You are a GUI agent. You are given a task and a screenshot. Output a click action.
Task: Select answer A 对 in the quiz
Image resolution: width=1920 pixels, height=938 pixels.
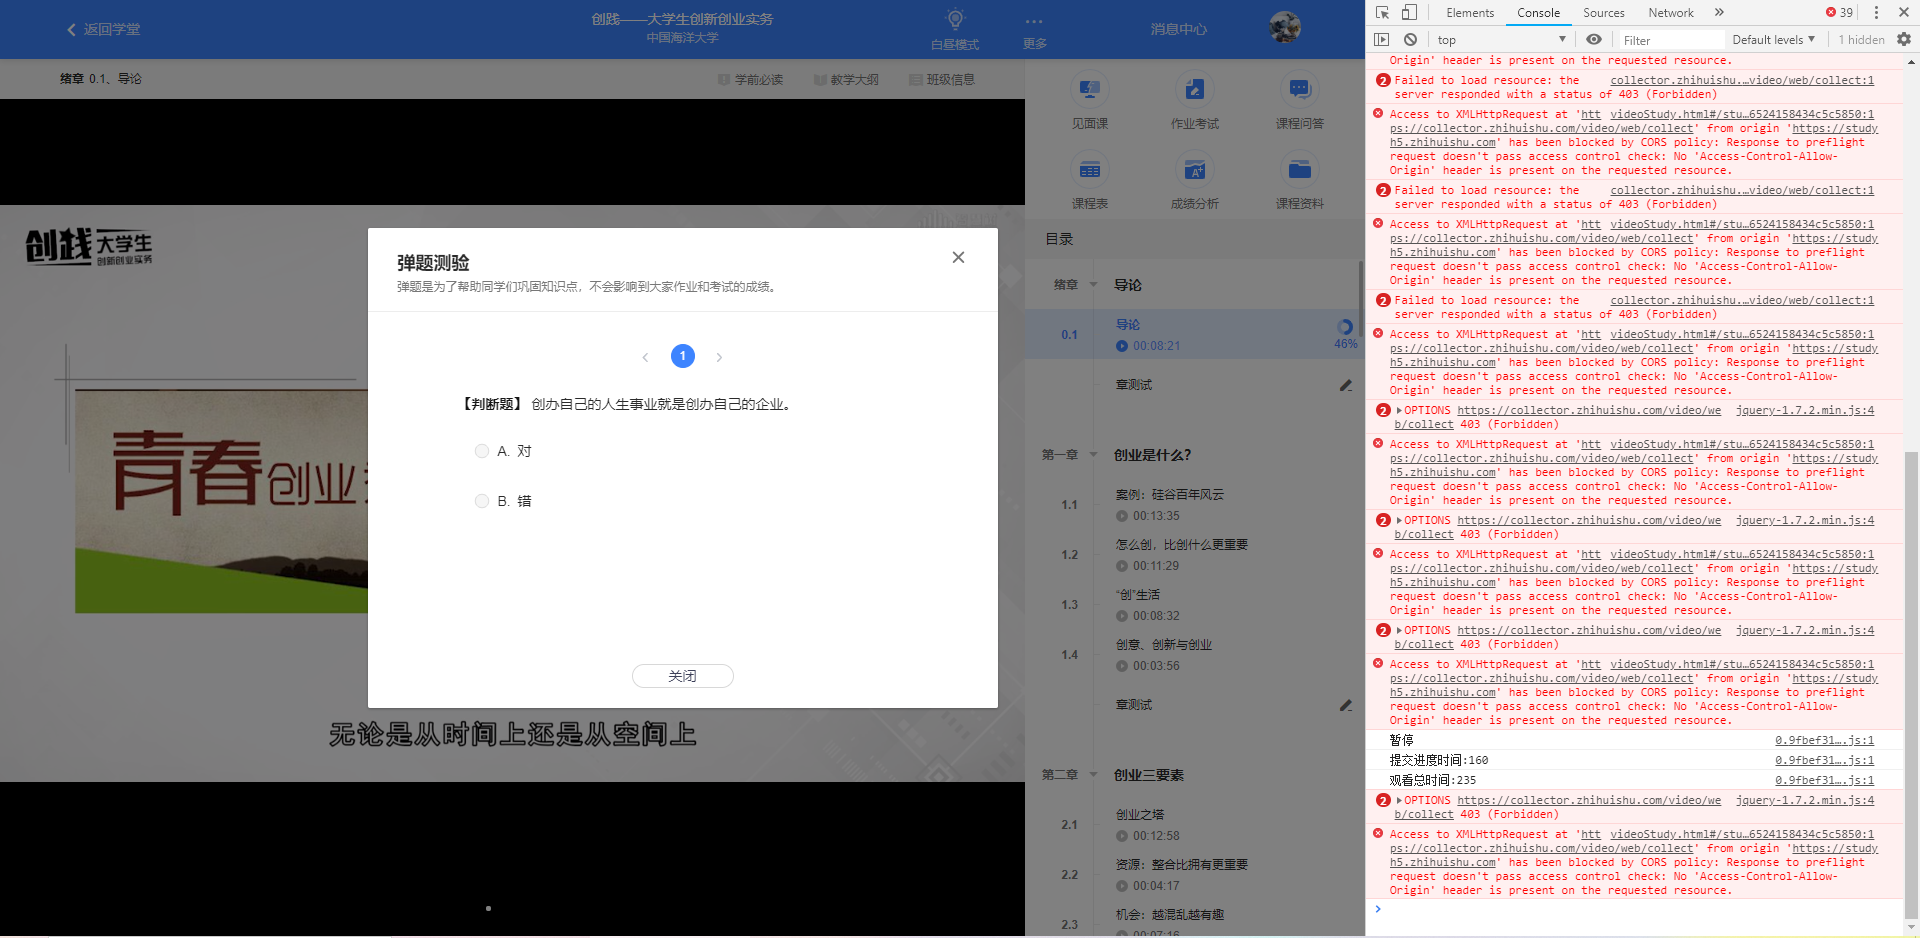pos(481,451)
